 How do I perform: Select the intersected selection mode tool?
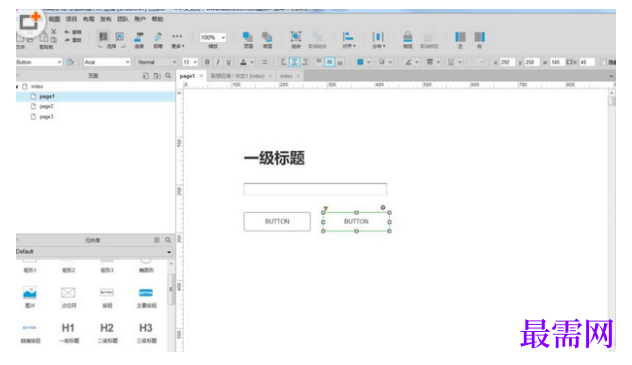tap(104, 37)
